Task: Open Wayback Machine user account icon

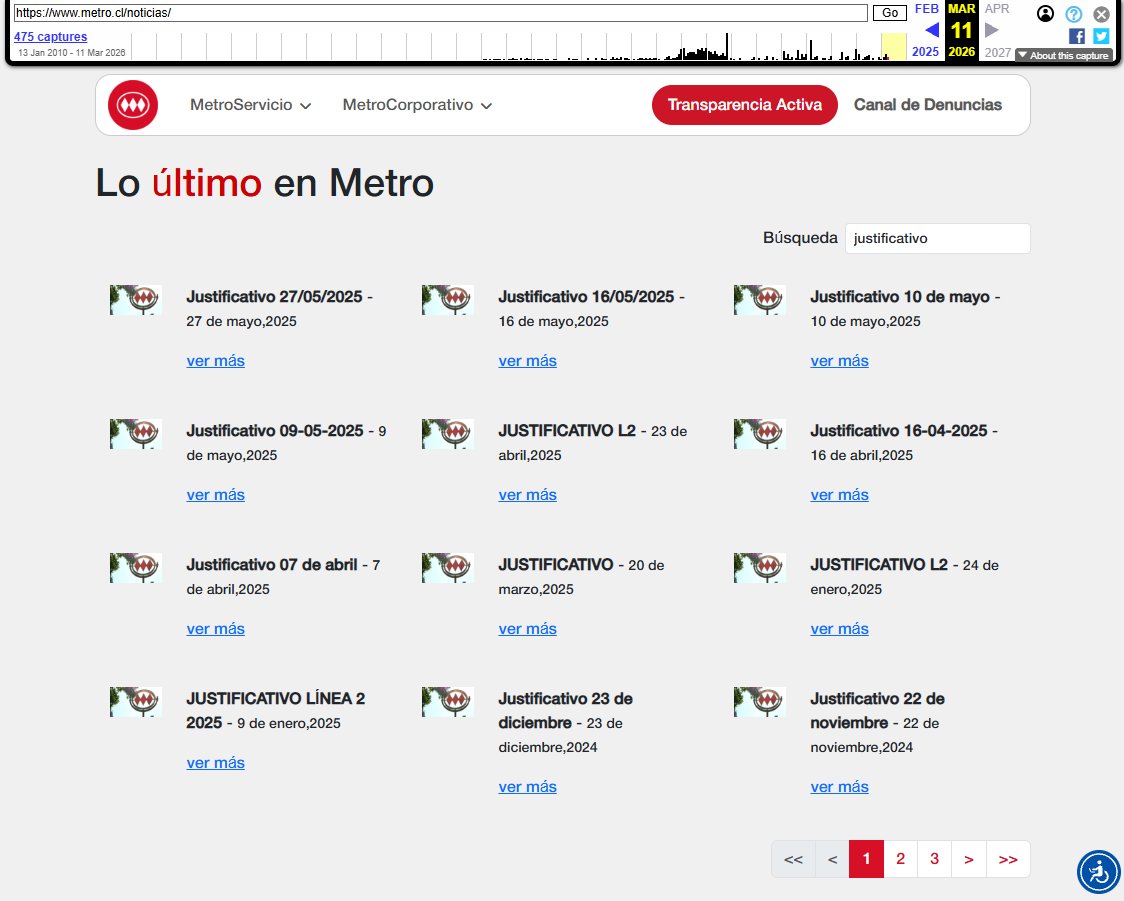Action: click(1045, 14)
